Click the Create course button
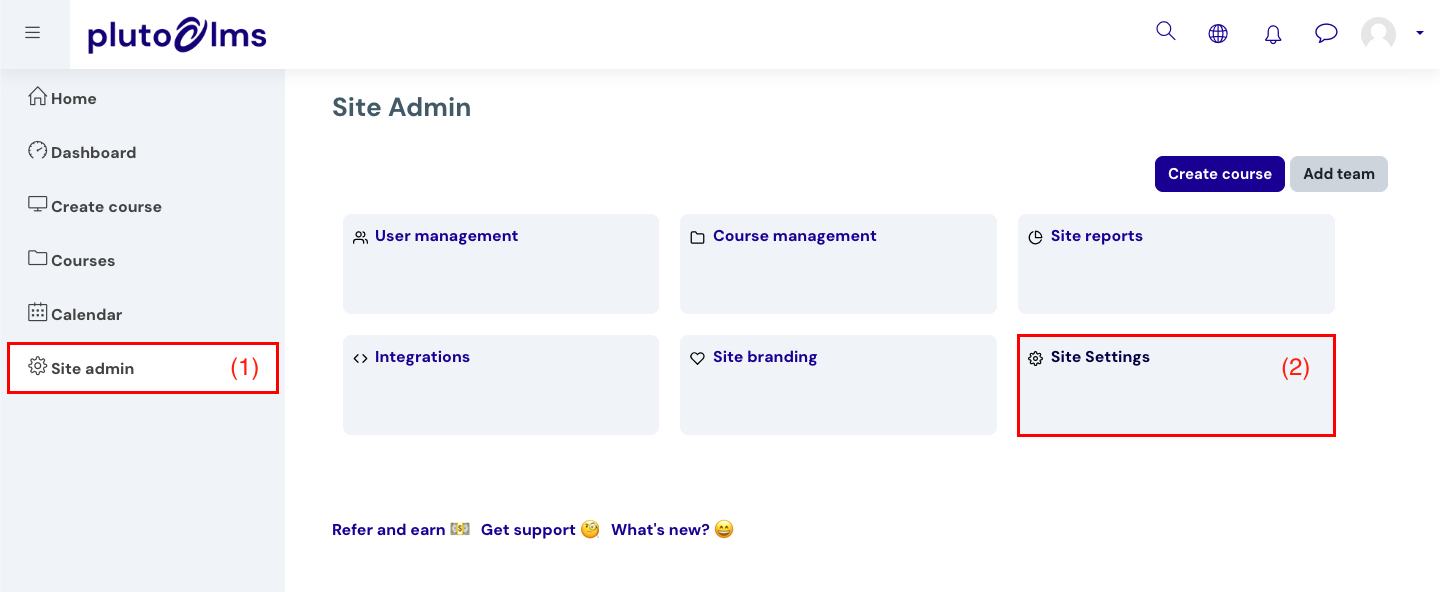Image resolution: width=1440 pixels, height=592 pixels. (1220, 174)
